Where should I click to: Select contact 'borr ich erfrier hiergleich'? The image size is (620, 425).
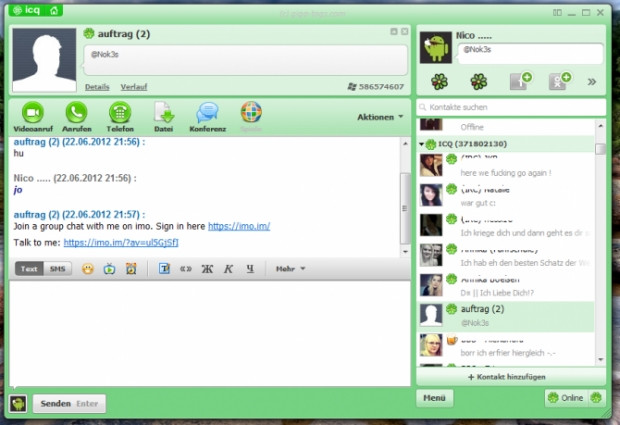(x=506, y=346)
